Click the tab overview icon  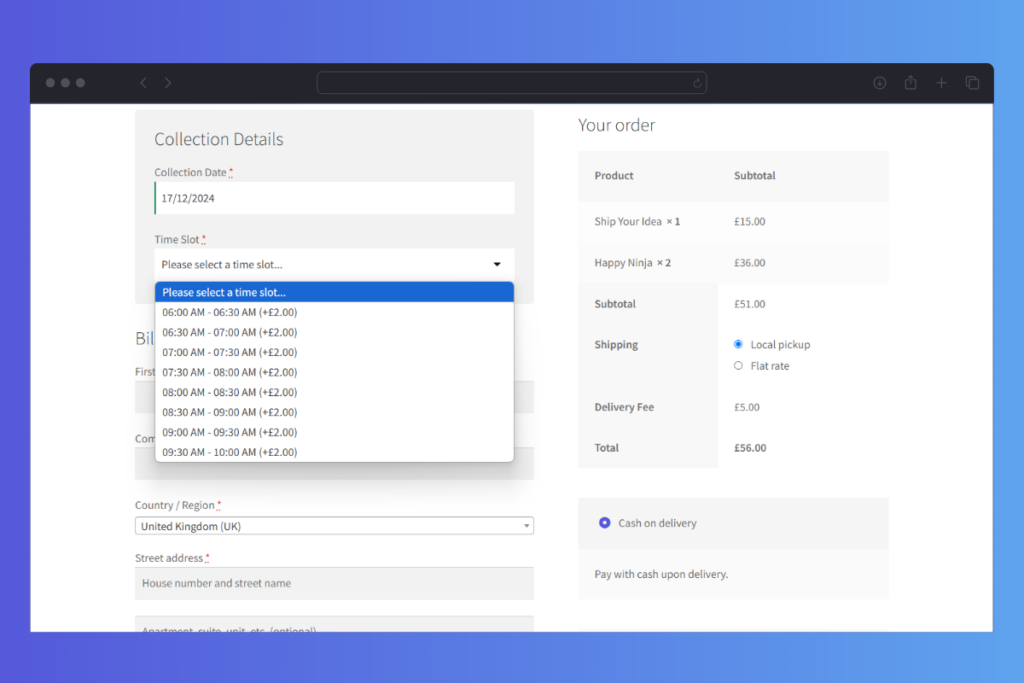click(972, 83)
